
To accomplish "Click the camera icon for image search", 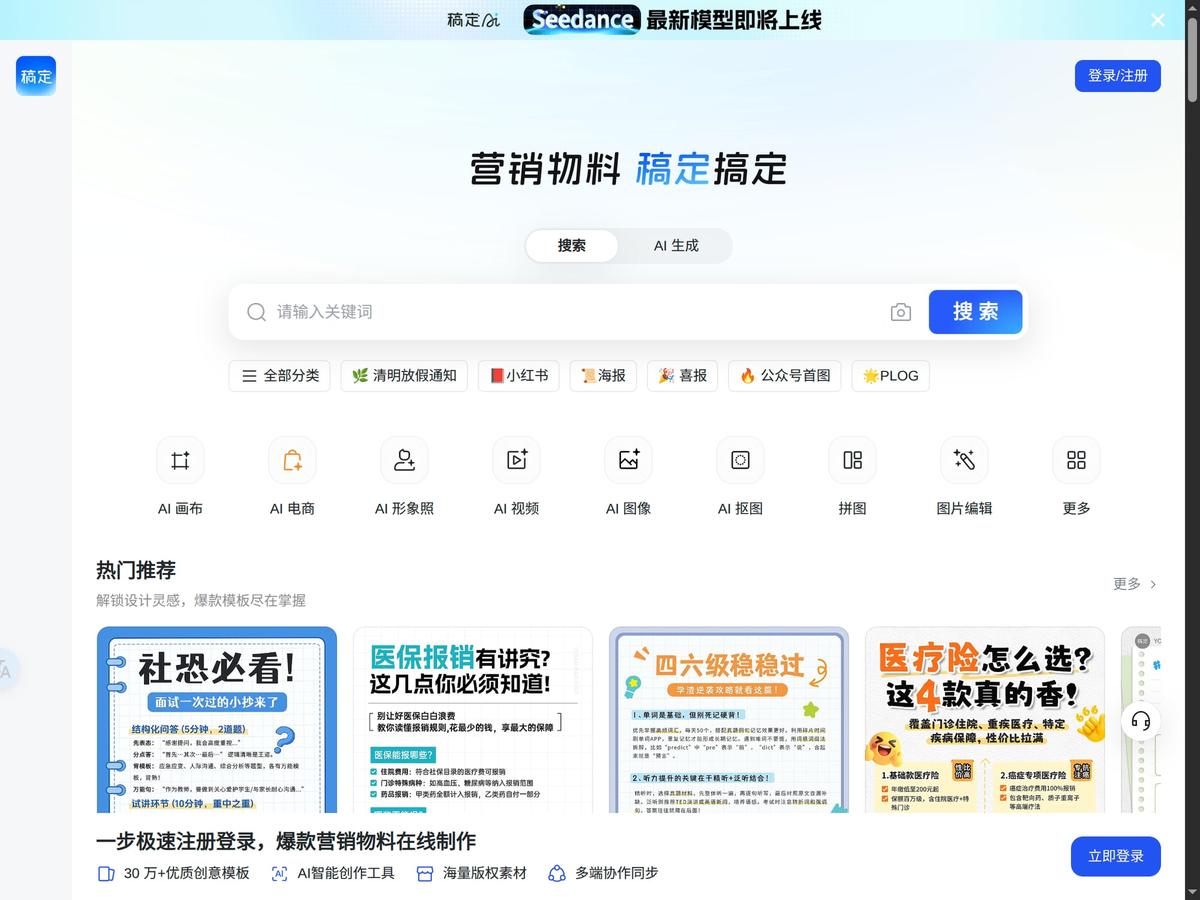I will coord(900,311).
